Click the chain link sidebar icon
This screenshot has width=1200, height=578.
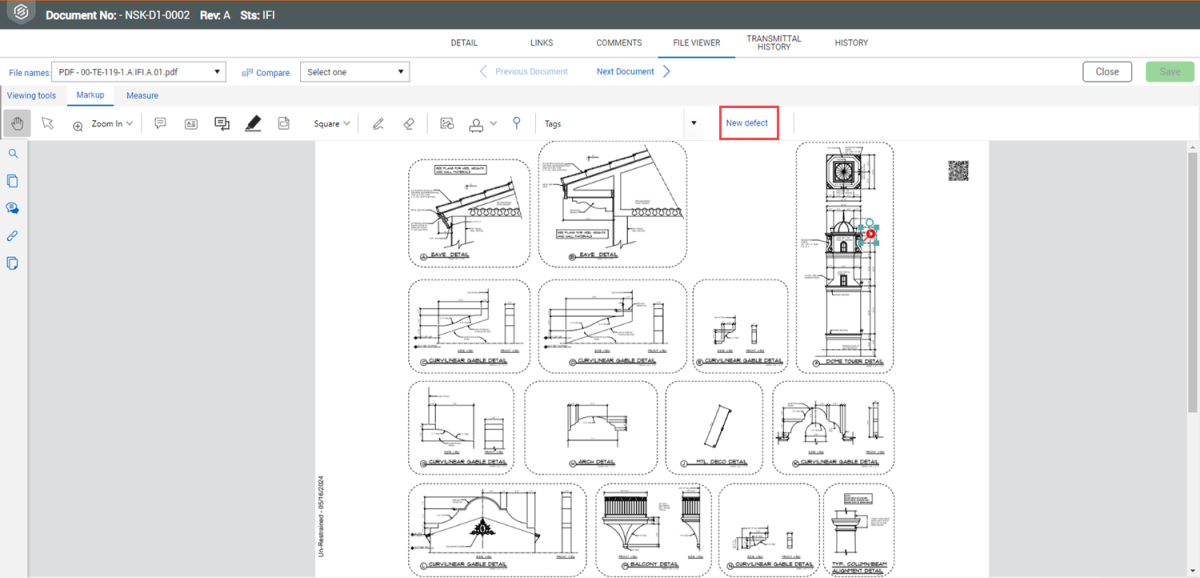point(13,236)
